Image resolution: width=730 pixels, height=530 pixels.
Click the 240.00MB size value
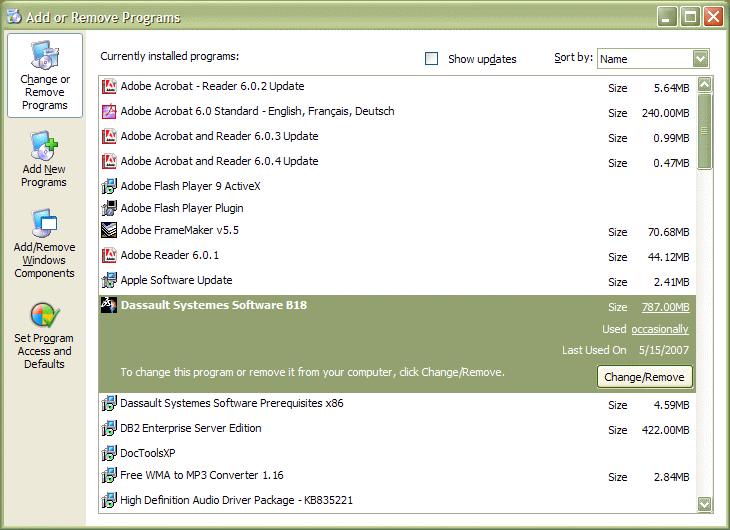(665, 113)
